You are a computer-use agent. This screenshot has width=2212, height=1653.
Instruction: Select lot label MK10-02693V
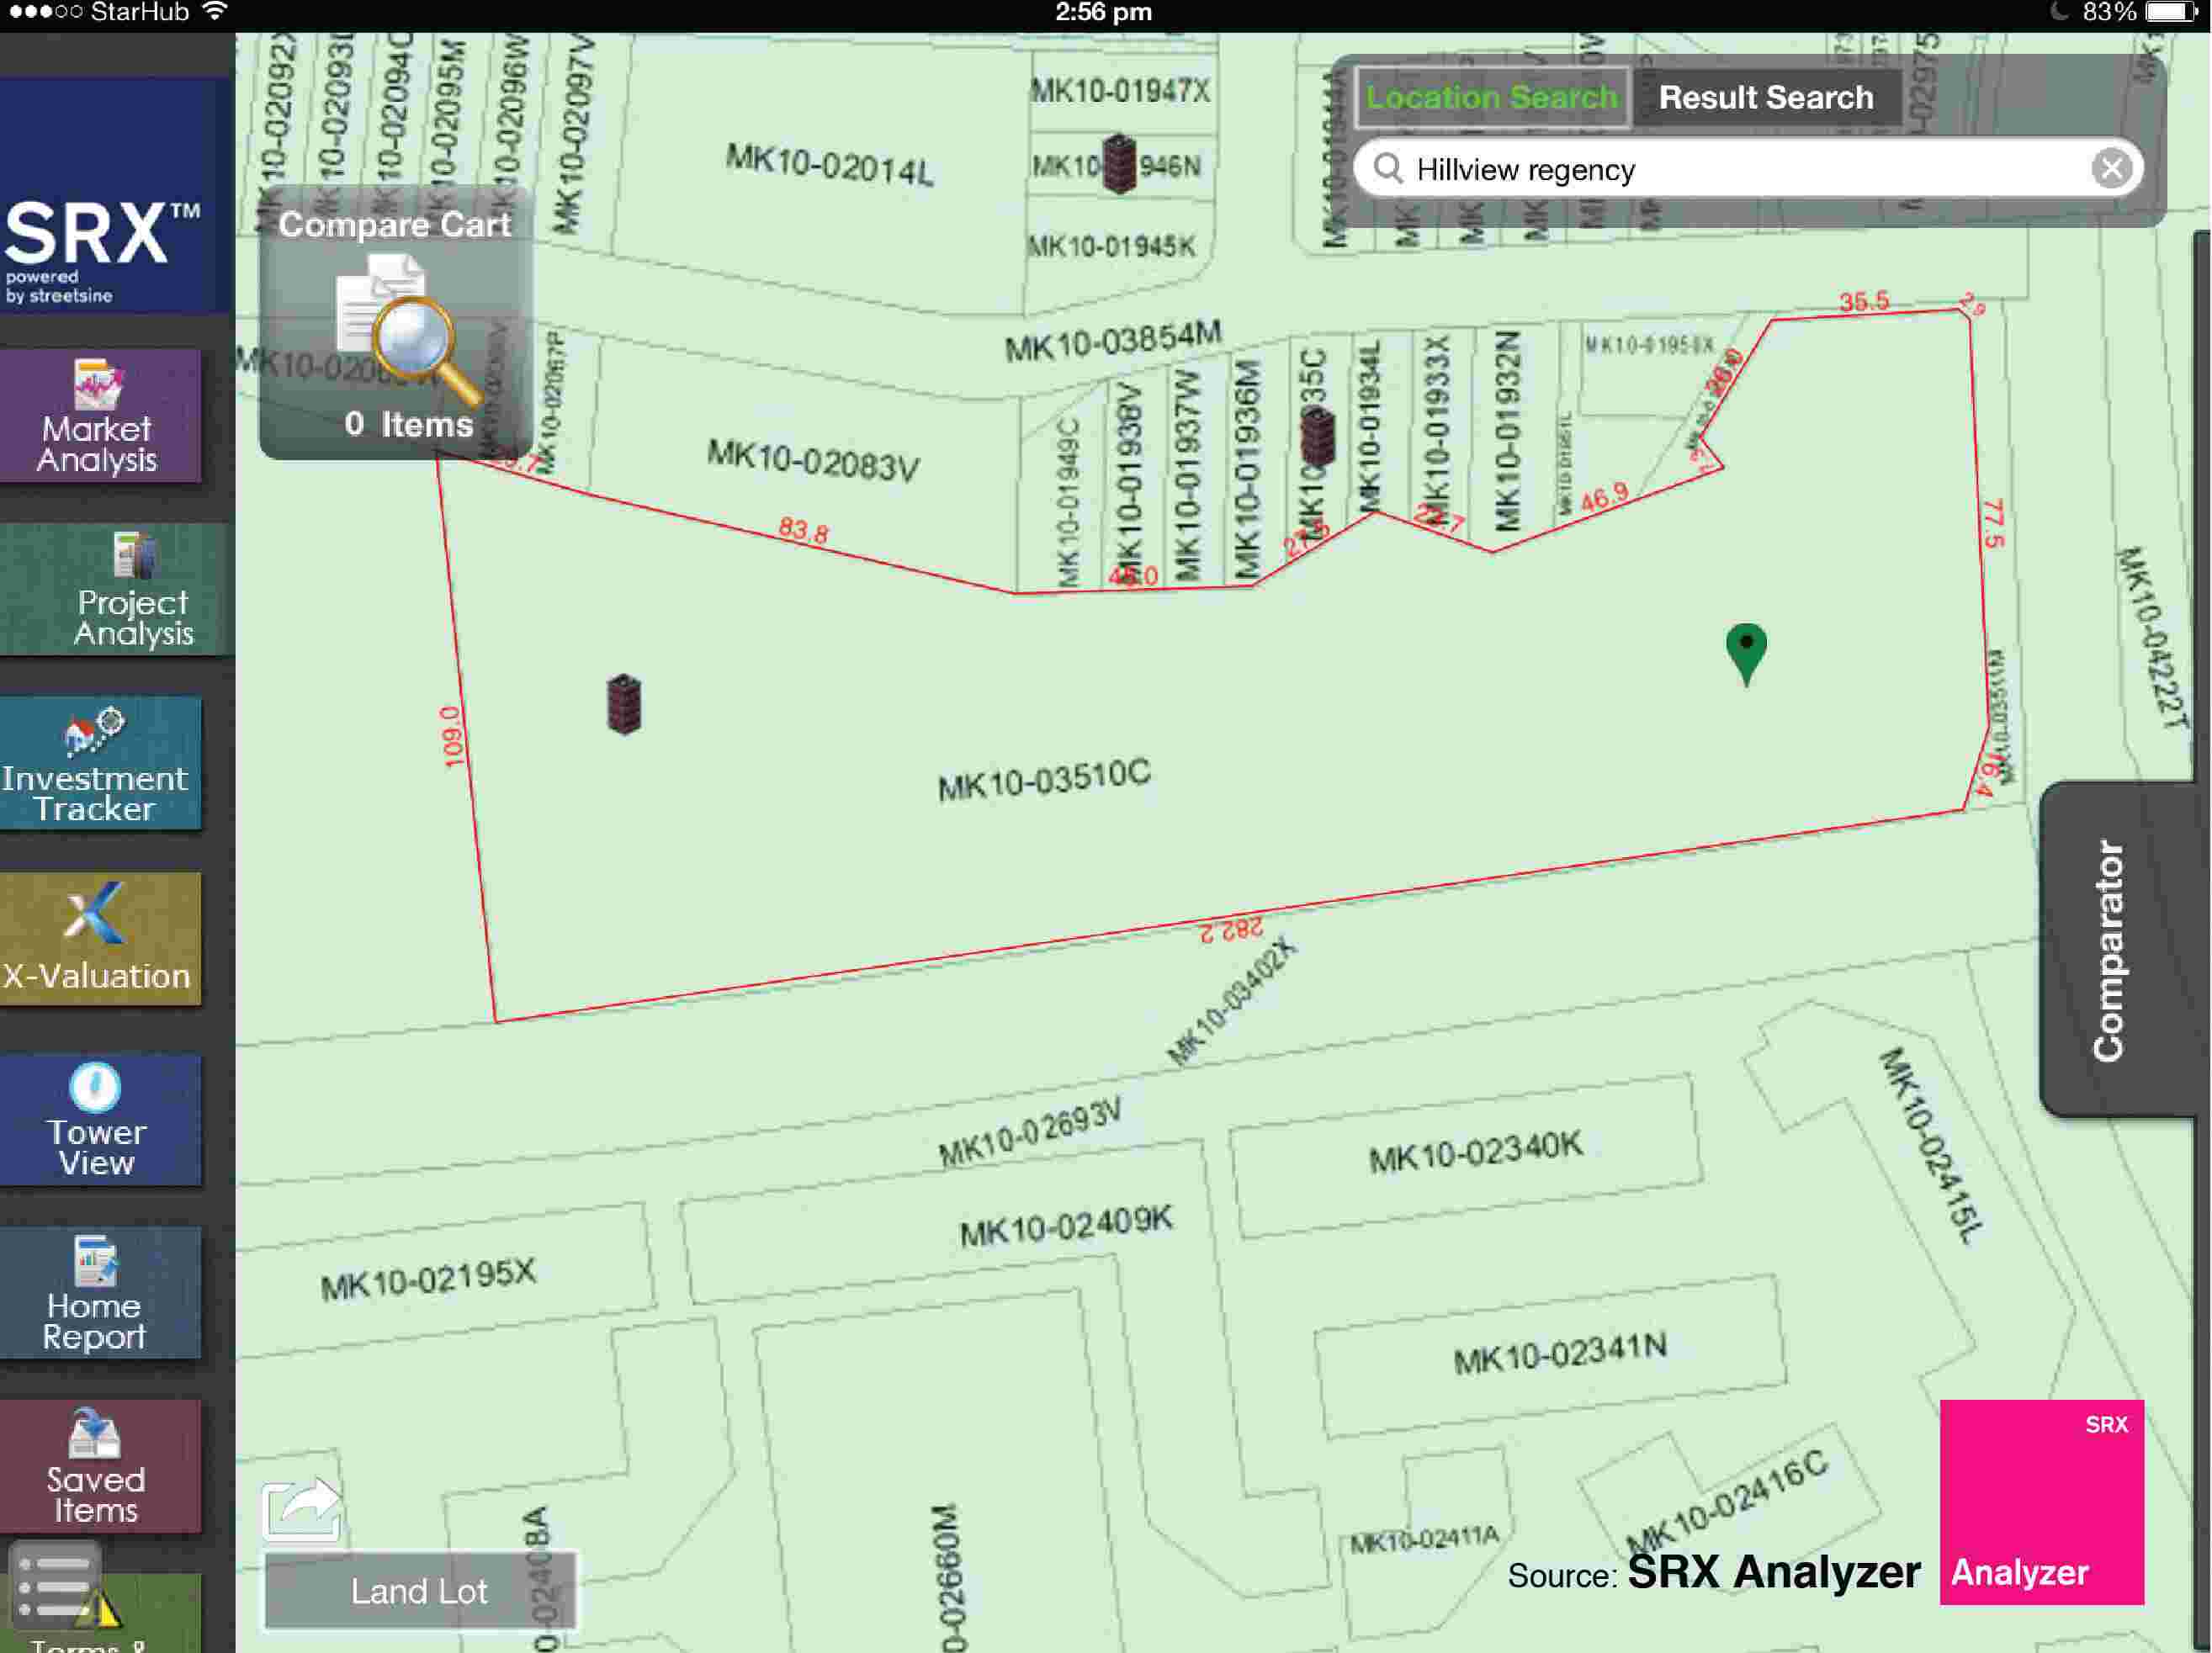(x=1030, y=1132)
